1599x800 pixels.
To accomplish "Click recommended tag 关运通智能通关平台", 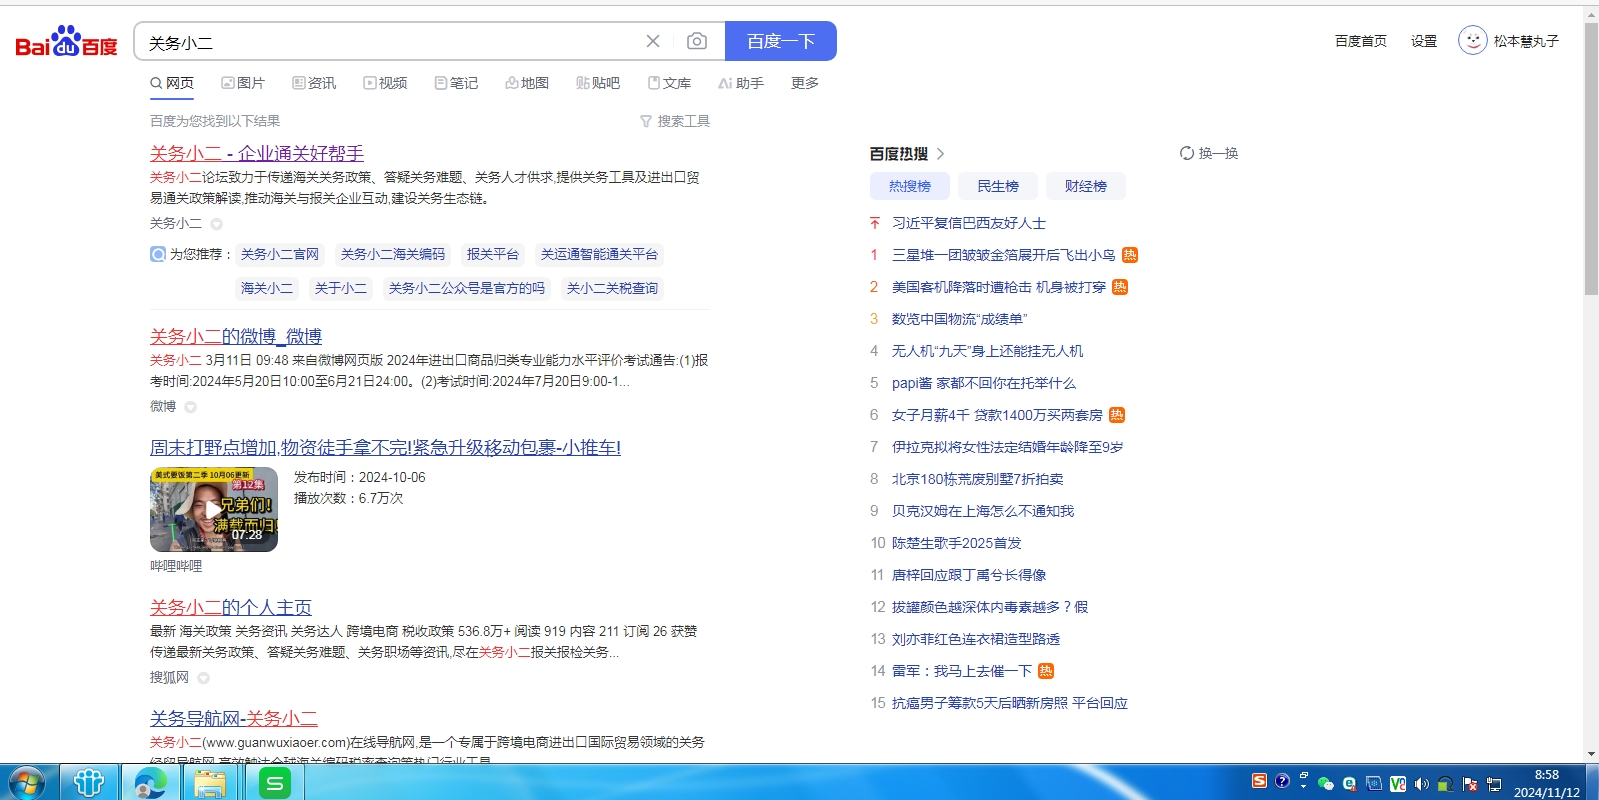I will [599, 254].
